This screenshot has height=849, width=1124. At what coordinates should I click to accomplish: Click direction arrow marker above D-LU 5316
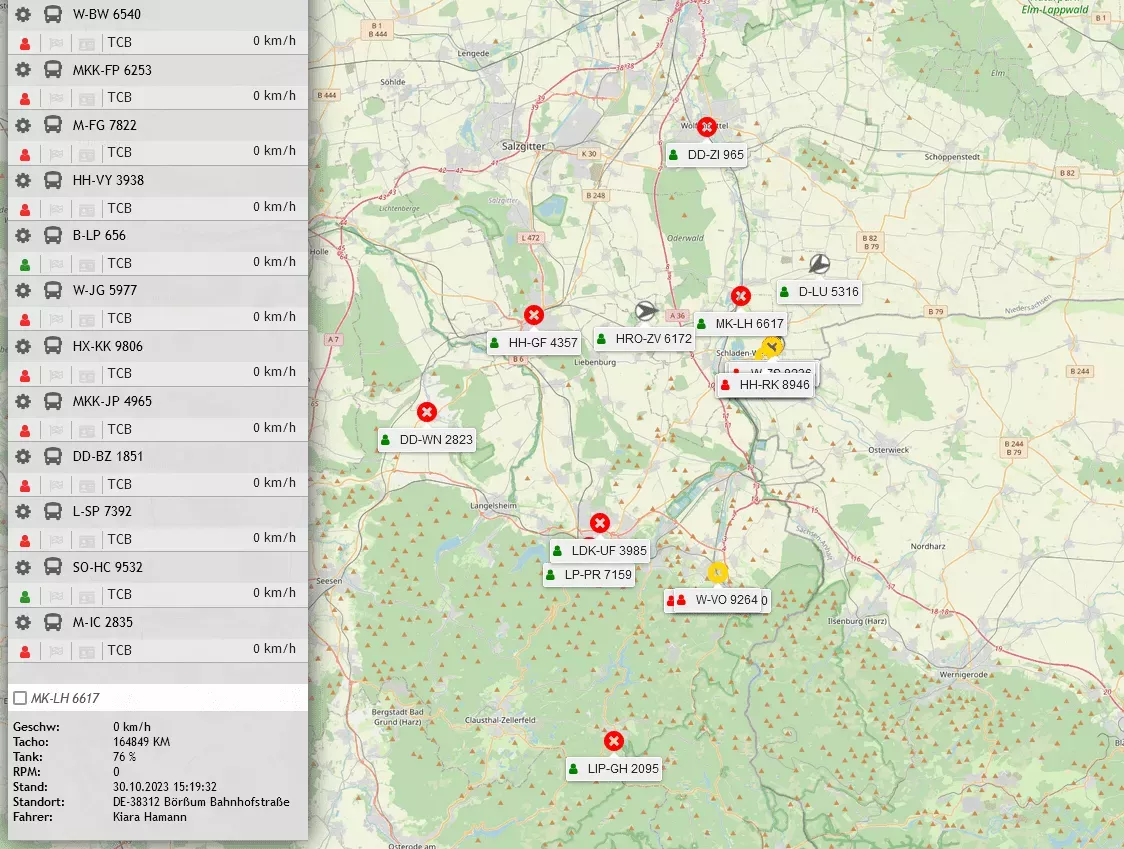pyautogui.click(x=819, y=264)
